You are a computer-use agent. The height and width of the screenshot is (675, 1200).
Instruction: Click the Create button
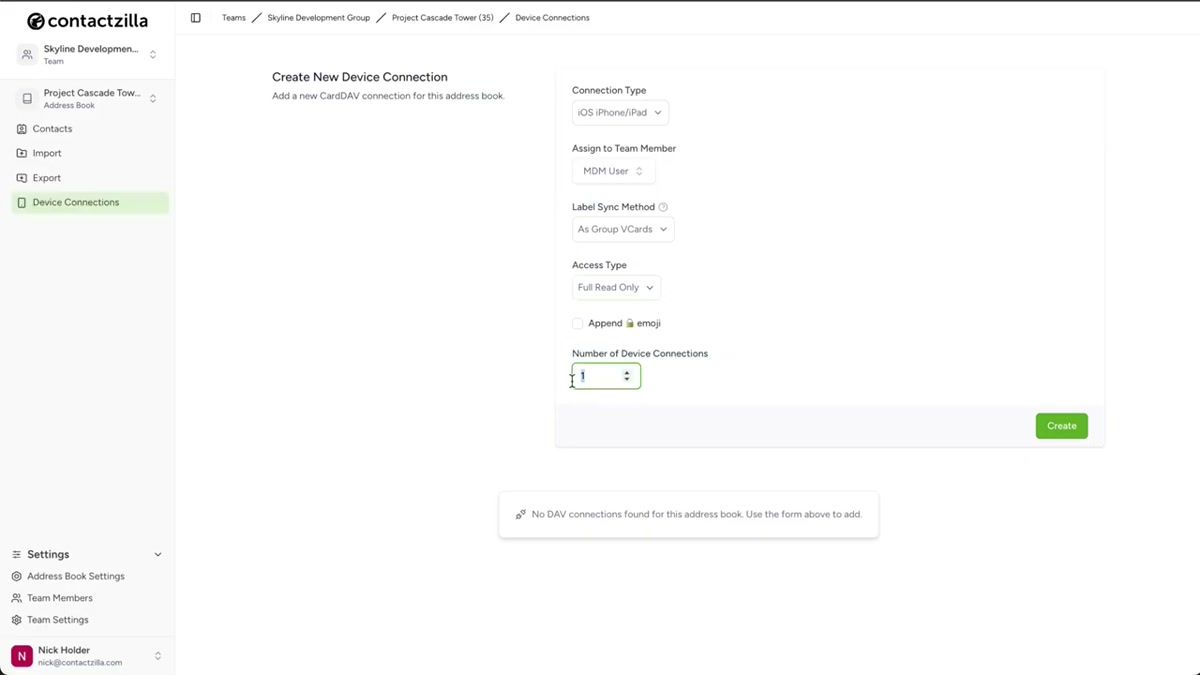(1061, 425)
